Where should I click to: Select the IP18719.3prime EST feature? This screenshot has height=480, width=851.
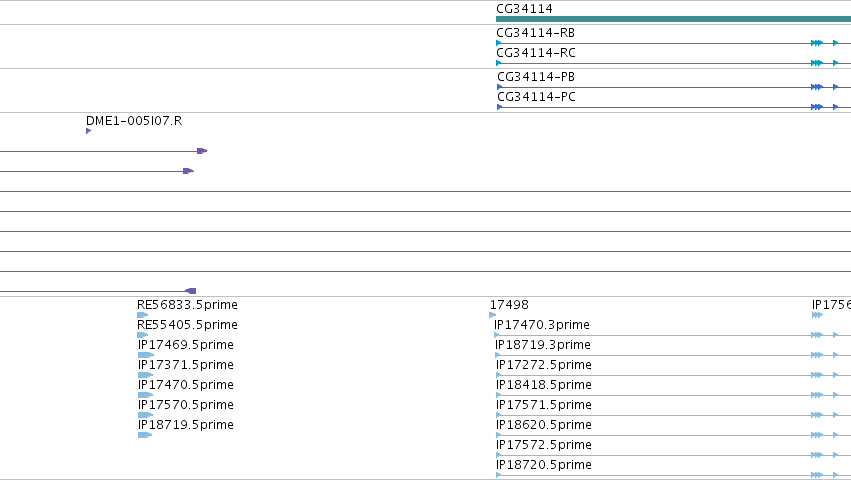(x=673, y=355)
